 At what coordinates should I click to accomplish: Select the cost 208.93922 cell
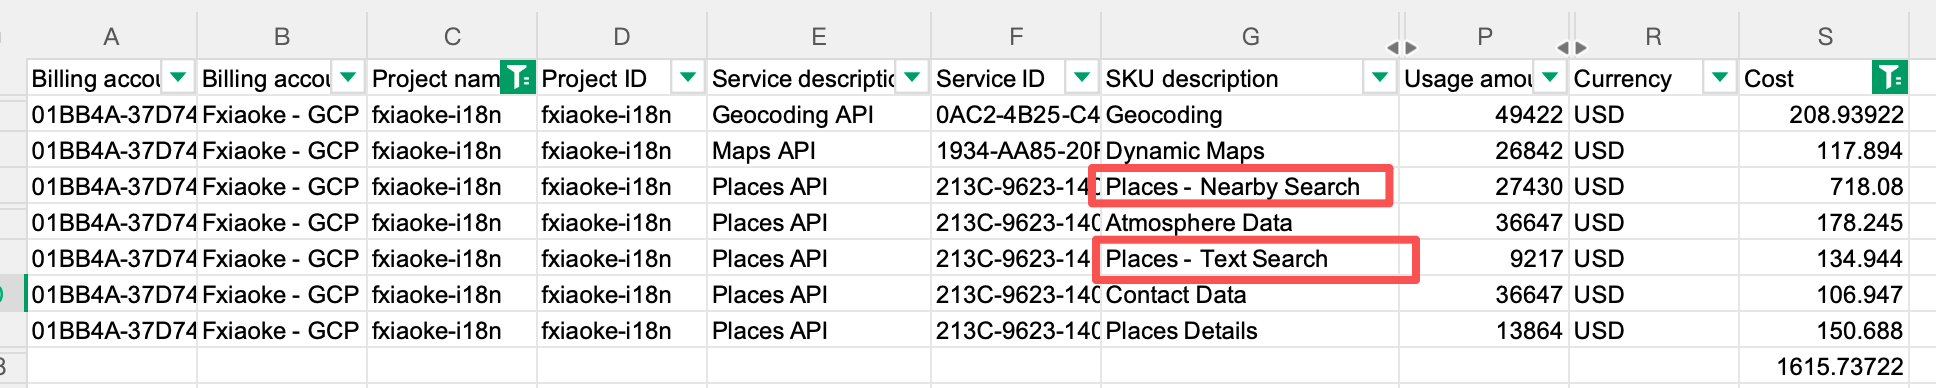coord(1824,114)
